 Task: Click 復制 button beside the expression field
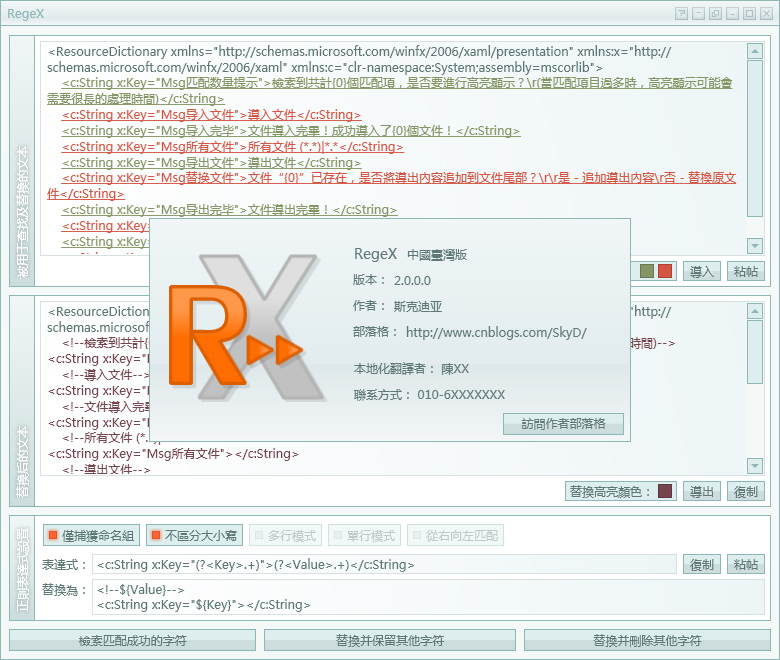pos(701,565)
